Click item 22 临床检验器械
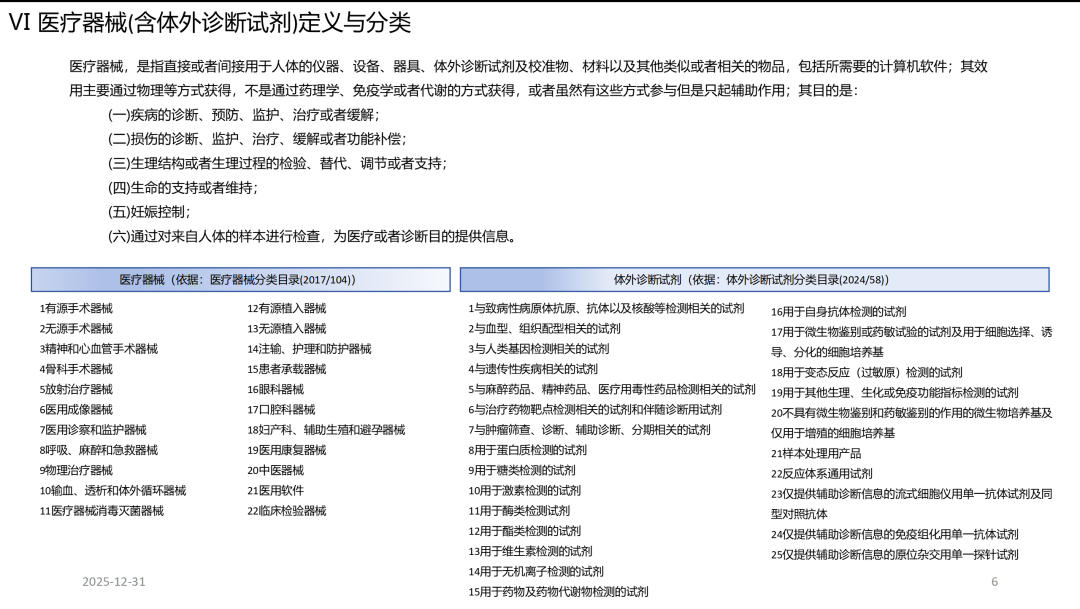 click(286, 511)
